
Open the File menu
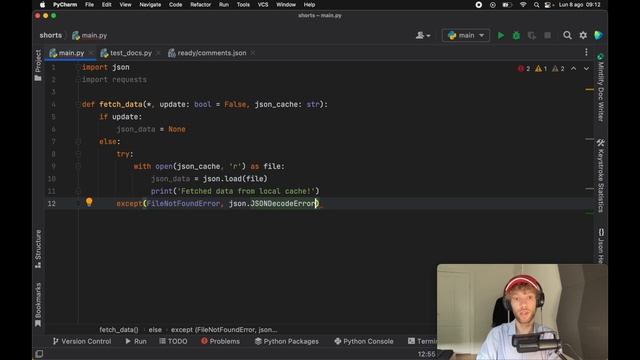point(89,5)
